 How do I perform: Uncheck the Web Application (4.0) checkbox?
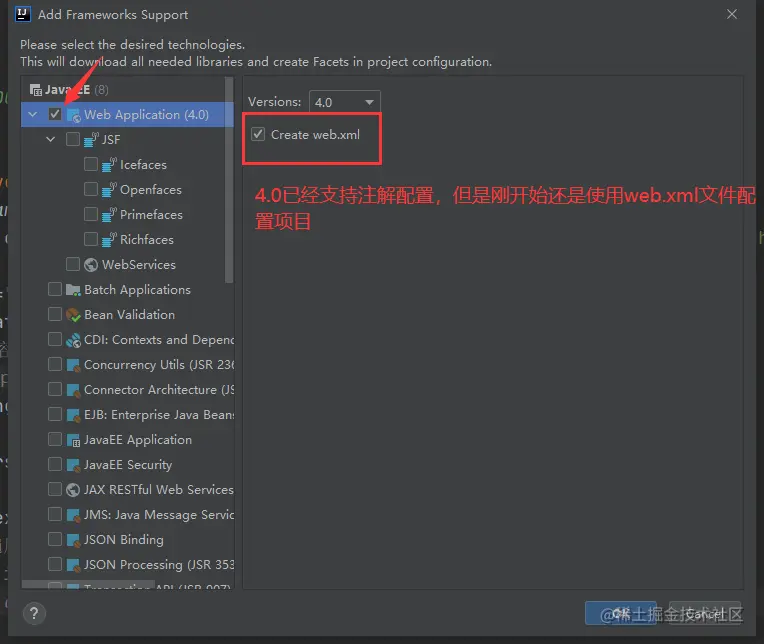pos(55,114)
